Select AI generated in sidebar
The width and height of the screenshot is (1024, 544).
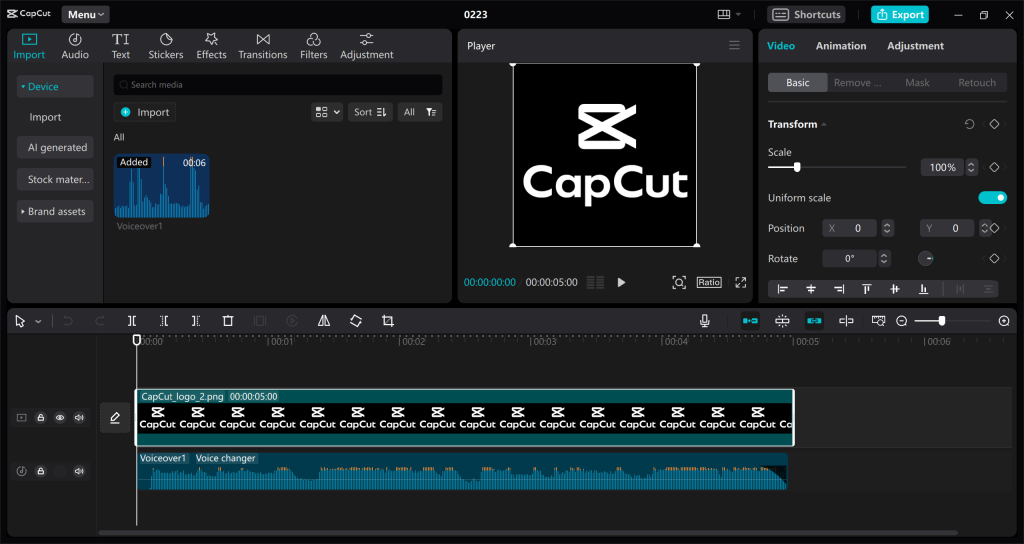point(57,148)
